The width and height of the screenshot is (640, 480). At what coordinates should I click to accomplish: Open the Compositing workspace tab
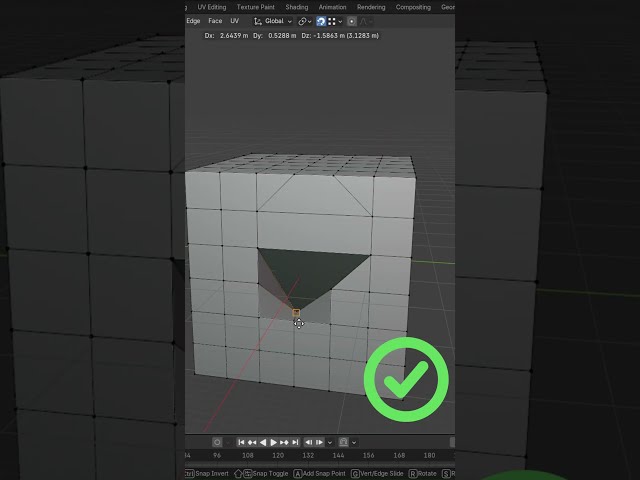(x=413, y=7)
